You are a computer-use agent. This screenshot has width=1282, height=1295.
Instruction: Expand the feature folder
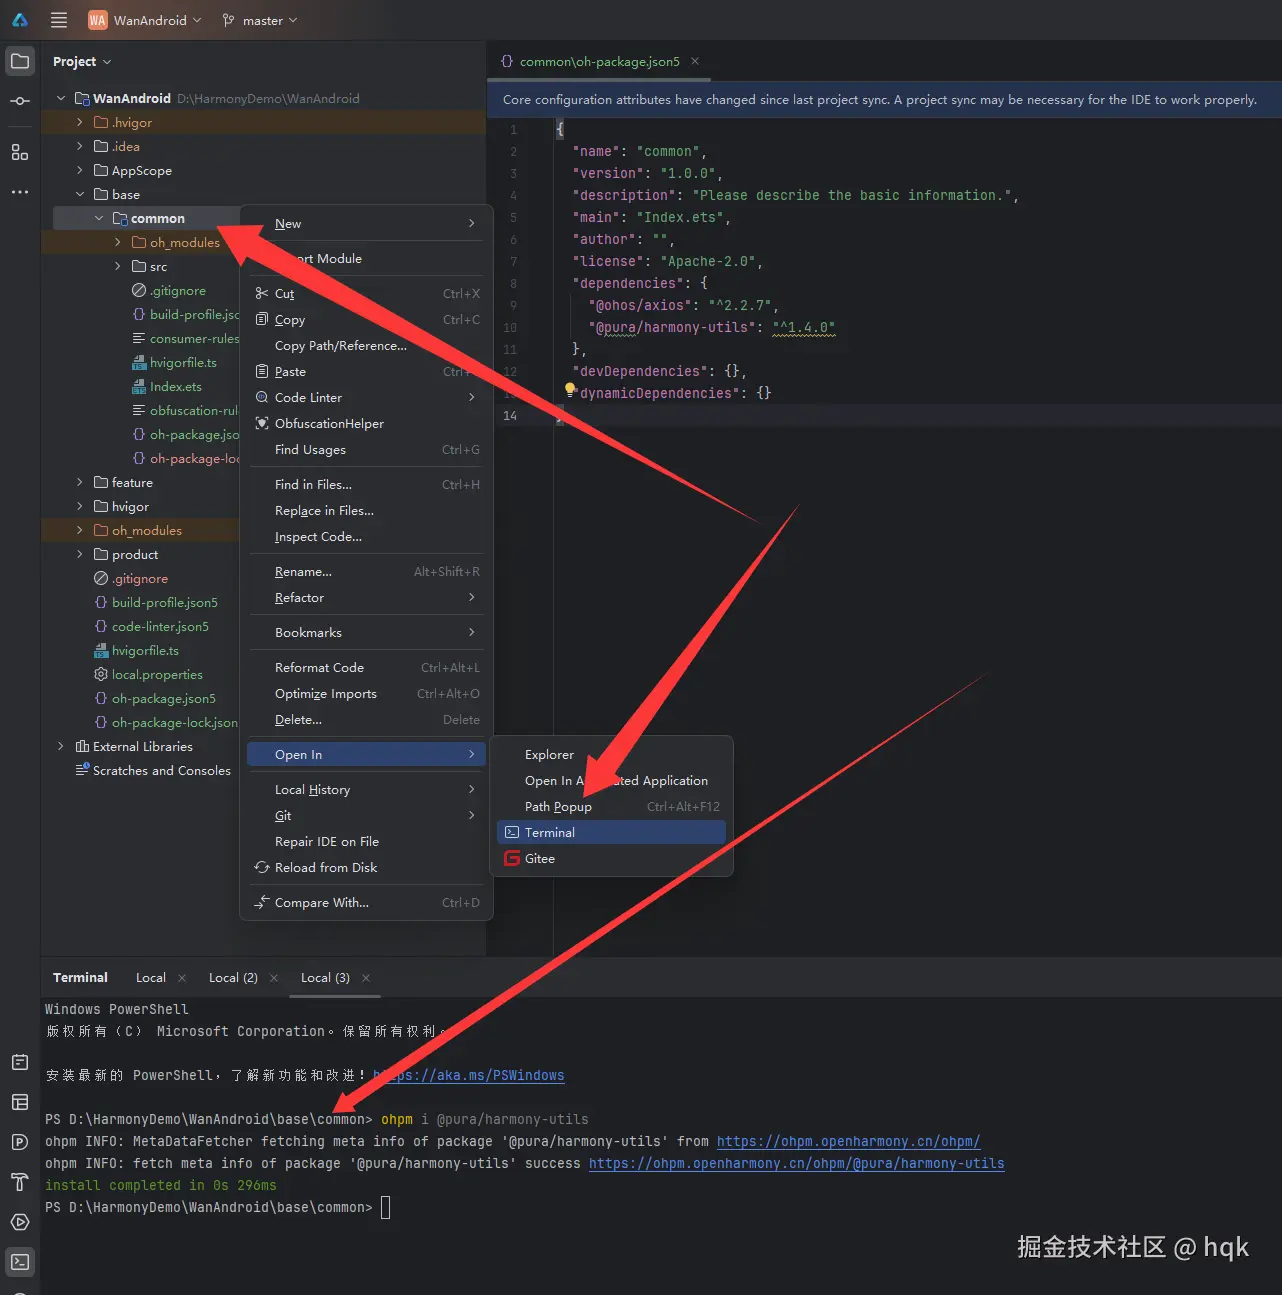pos(80,482)
